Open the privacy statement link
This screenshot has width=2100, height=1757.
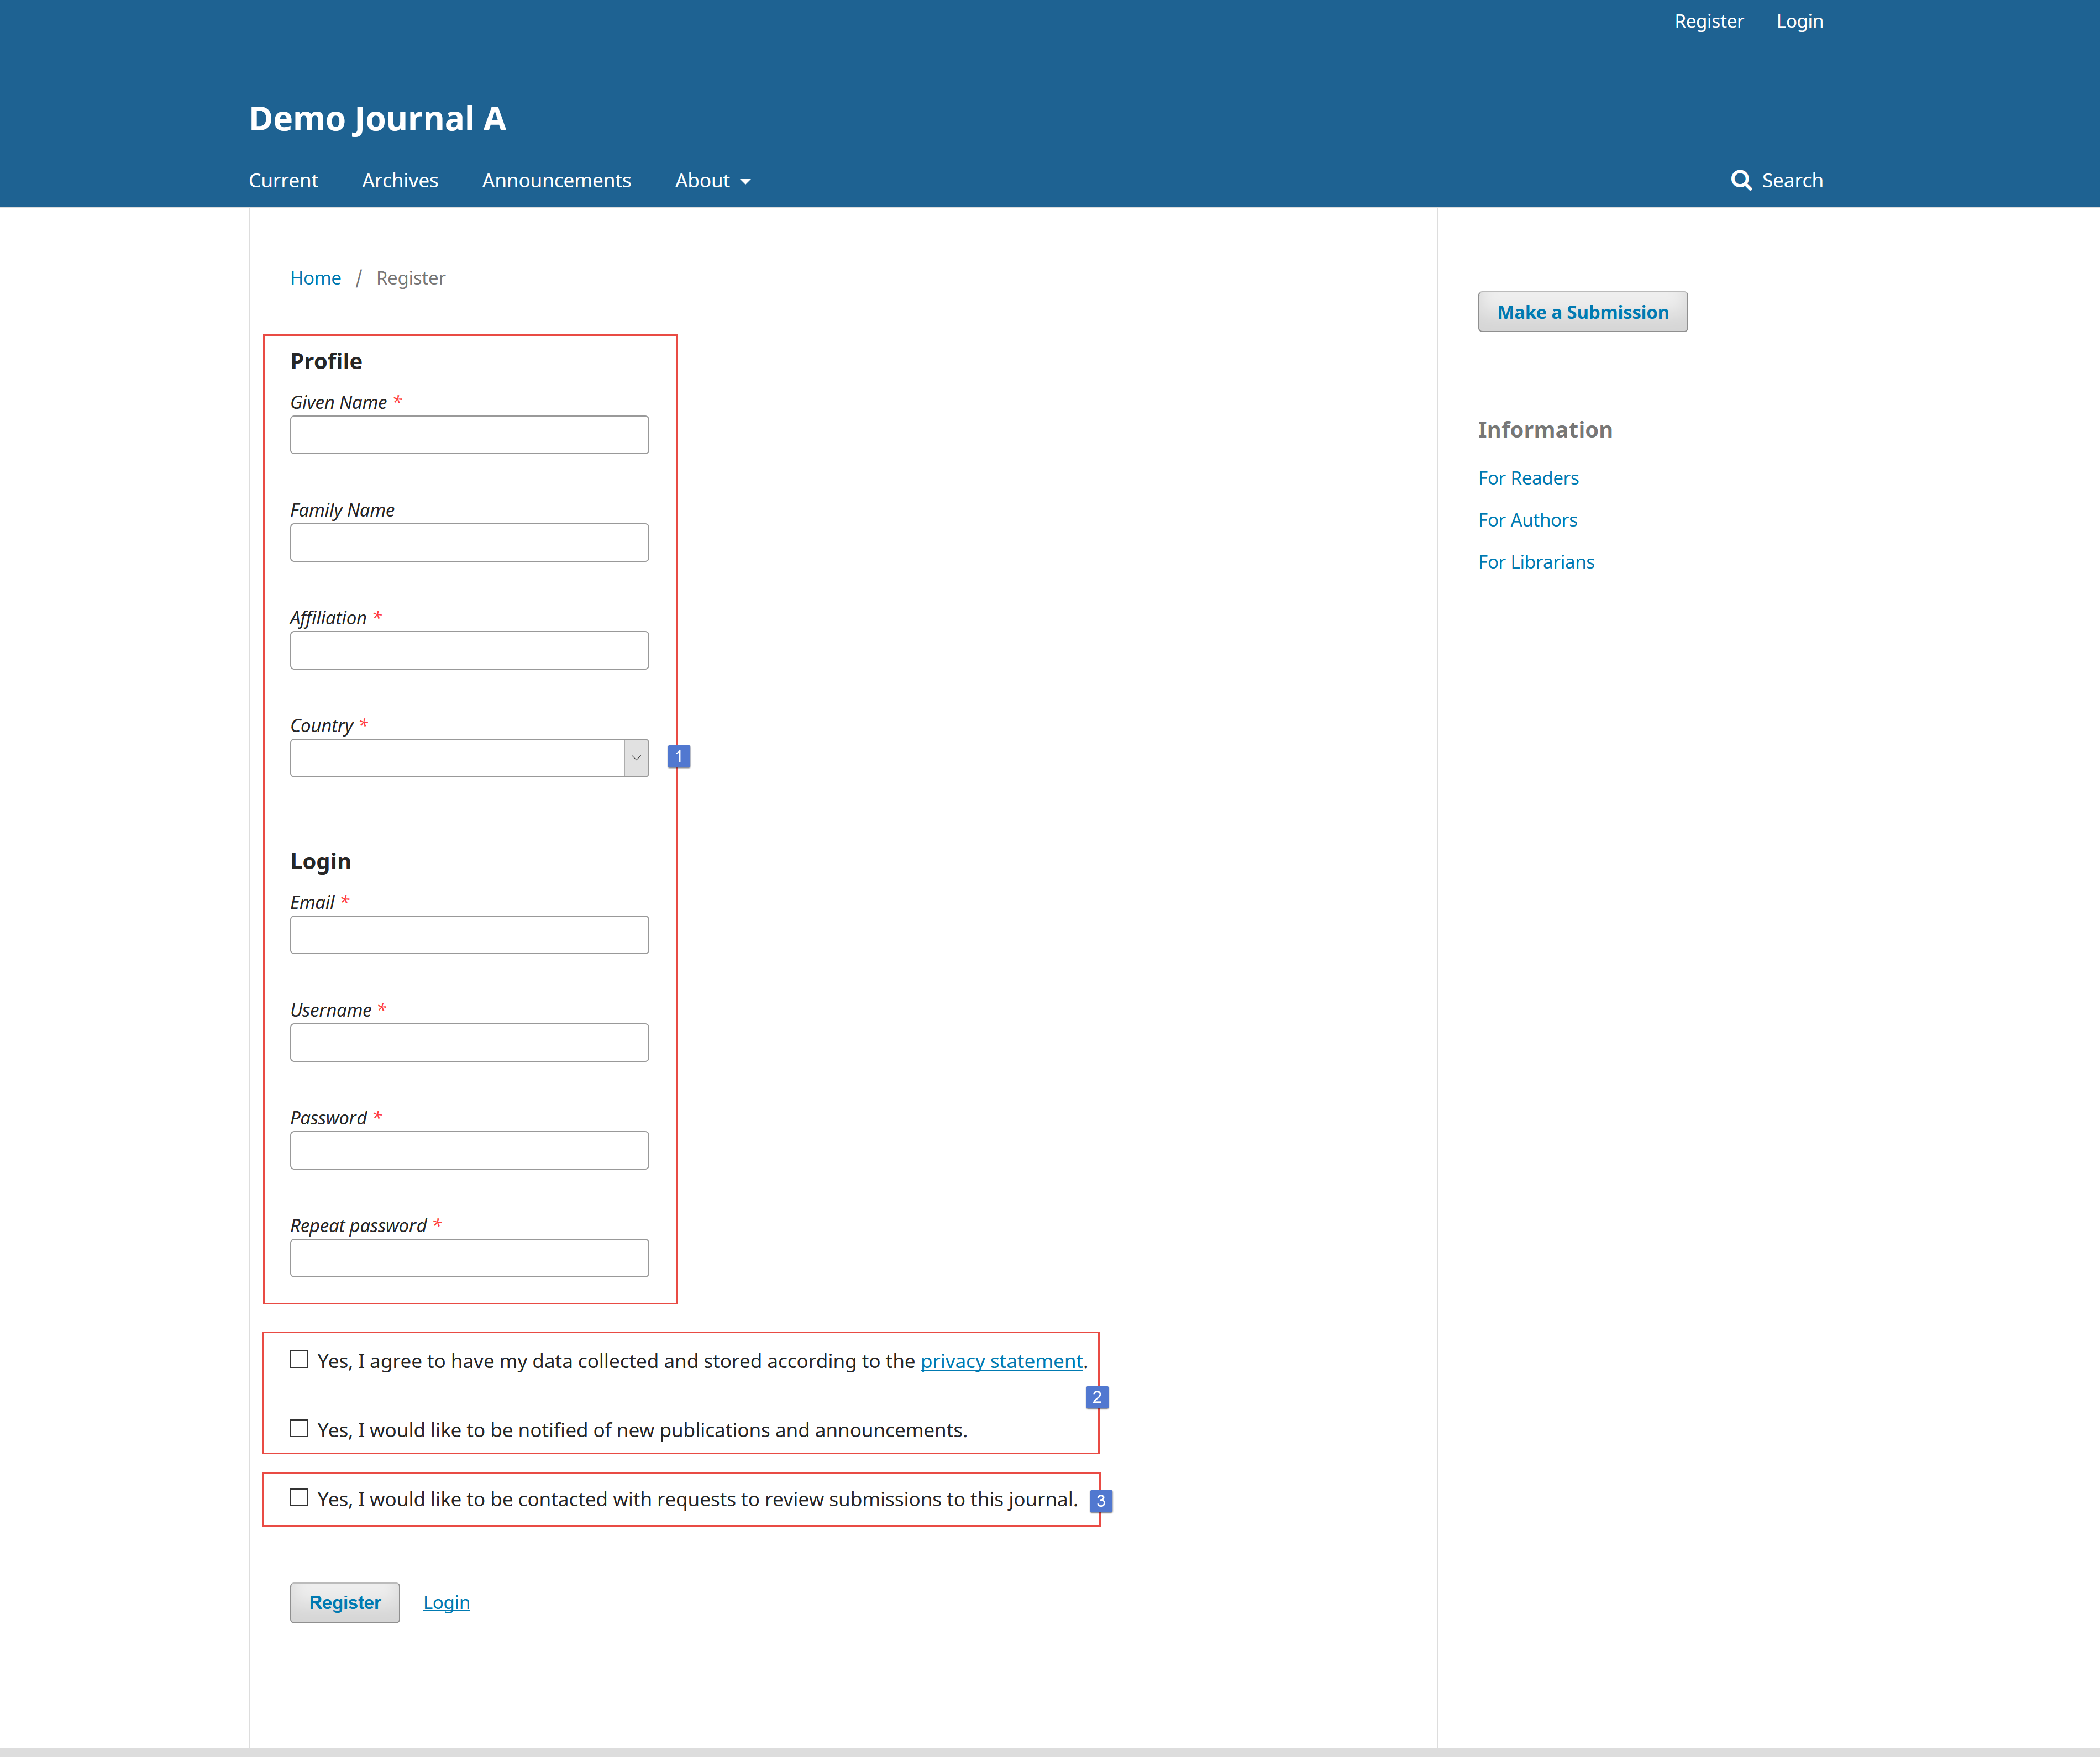pos(1001,1360)
